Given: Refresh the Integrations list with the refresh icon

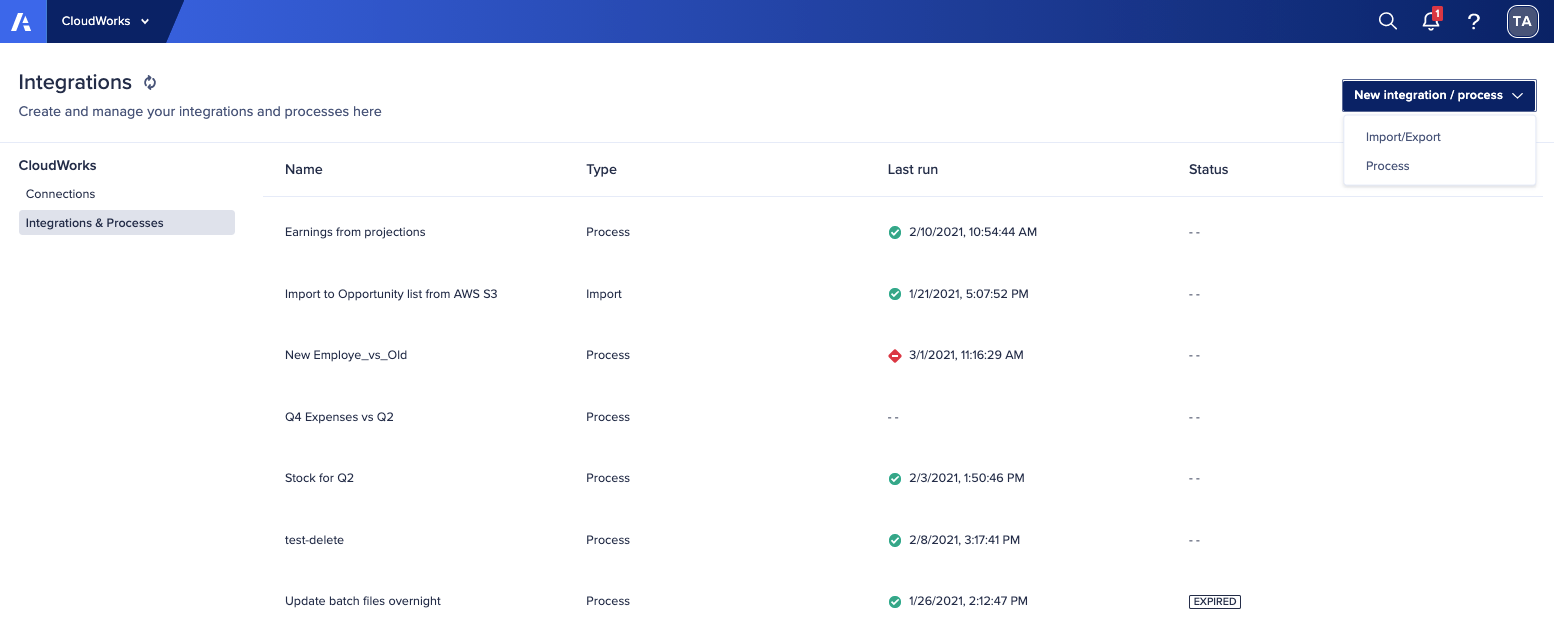Looking at the screenshot, I should (150, 82).
